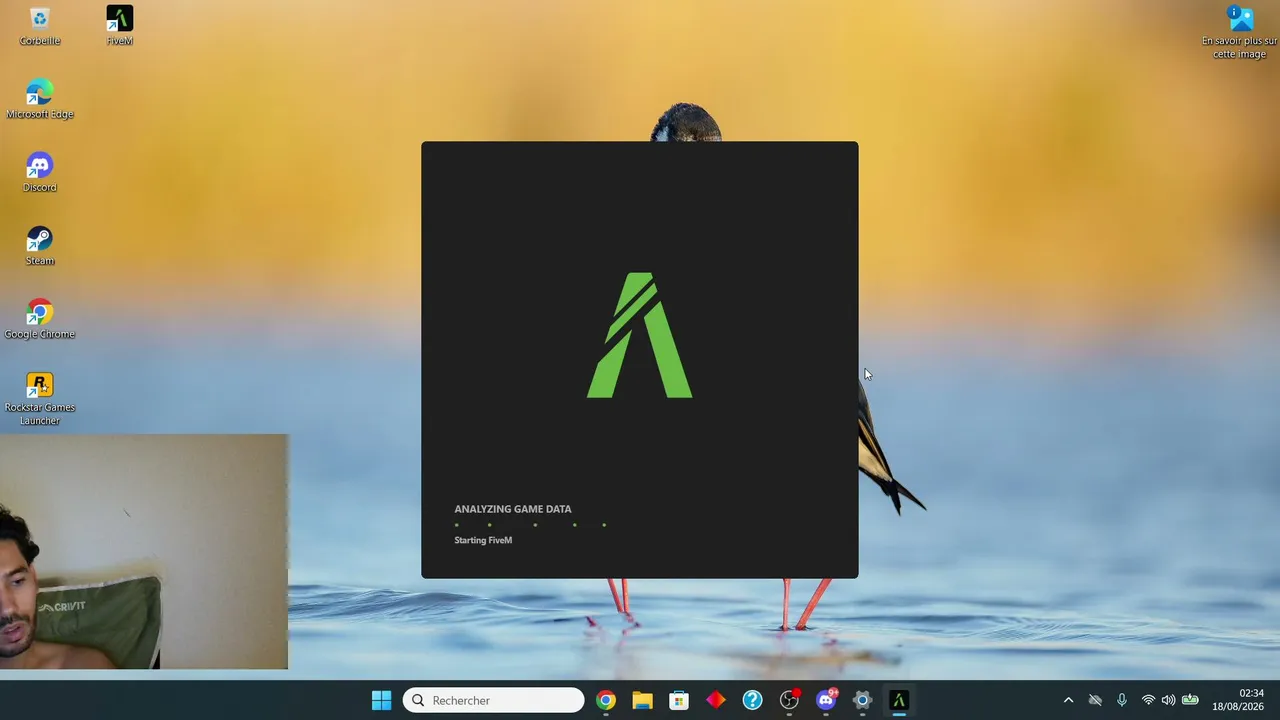1280x720 pixels.
Task: Open Google Chrome from the taskbar
Action: pos(606,700)
